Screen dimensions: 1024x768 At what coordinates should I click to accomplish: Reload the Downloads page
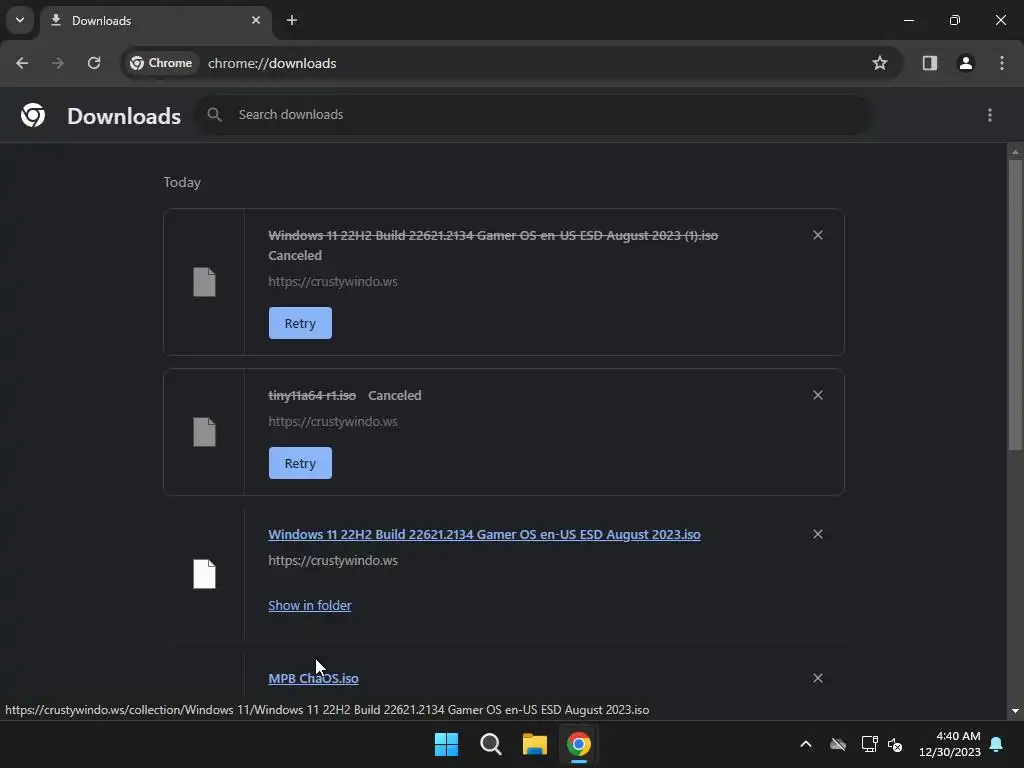(x=94, y=63)
